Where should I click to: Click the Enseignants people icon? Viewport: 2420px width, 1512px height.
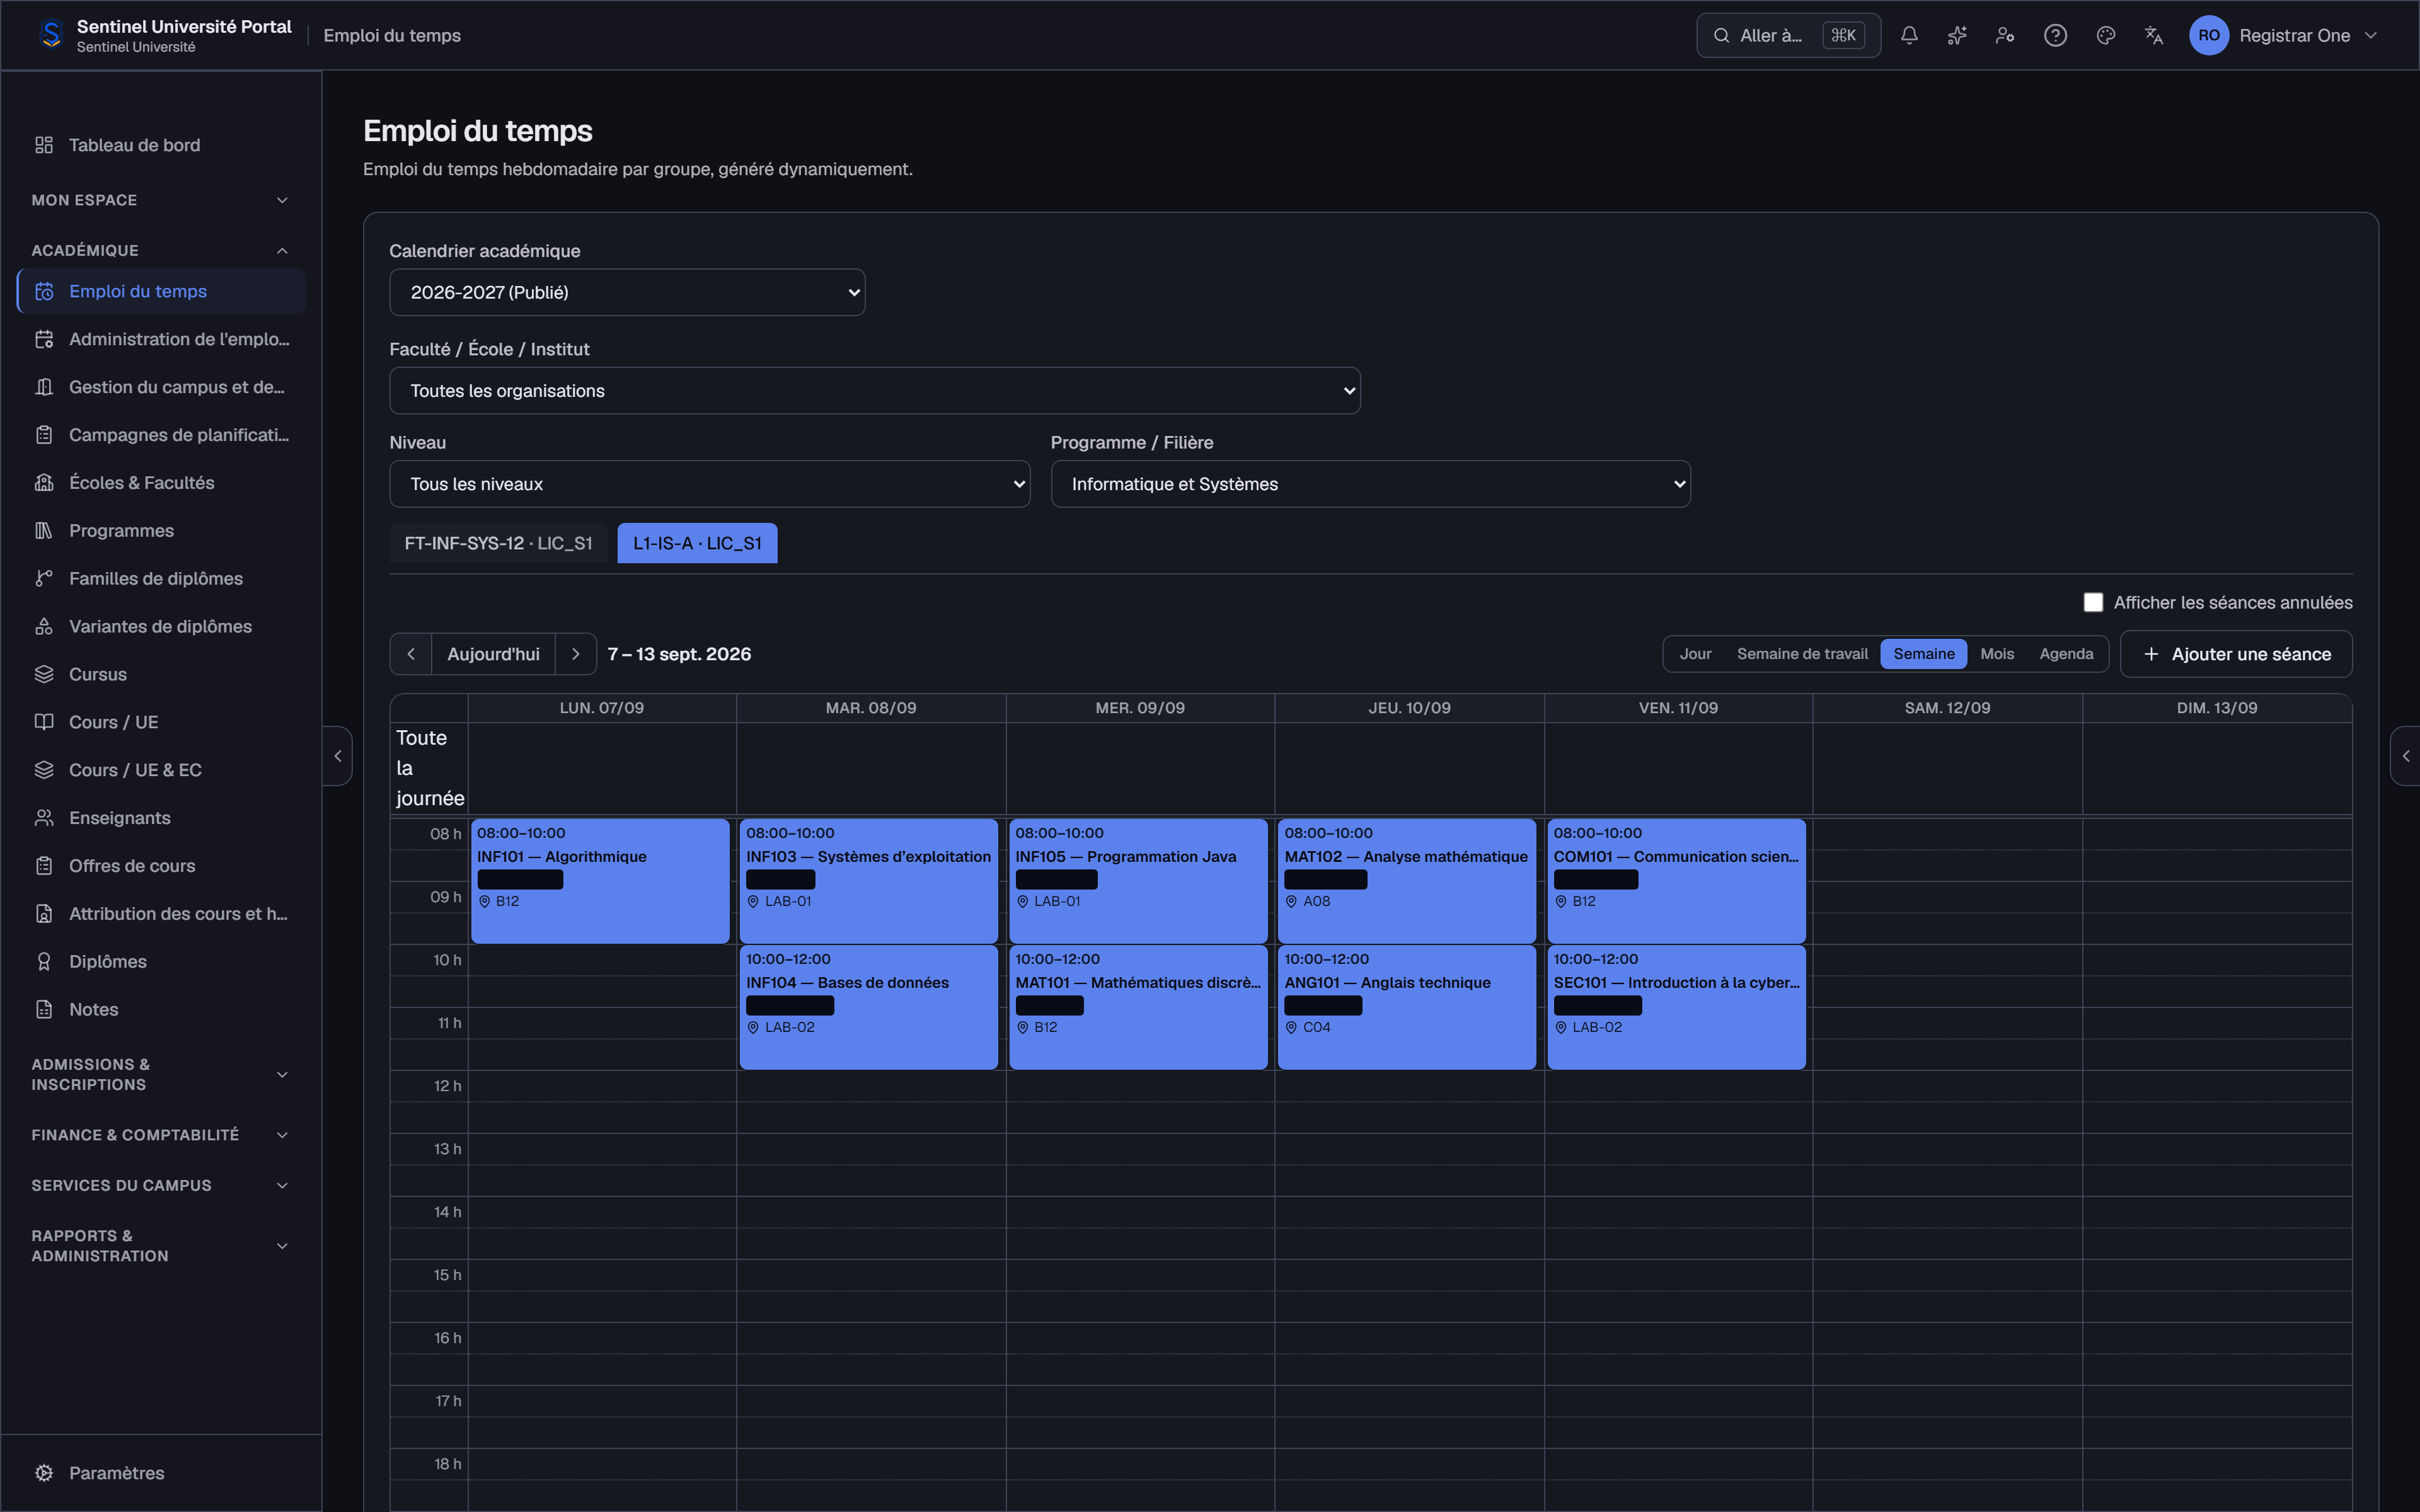pyautogui.click(x=44, y=818)
